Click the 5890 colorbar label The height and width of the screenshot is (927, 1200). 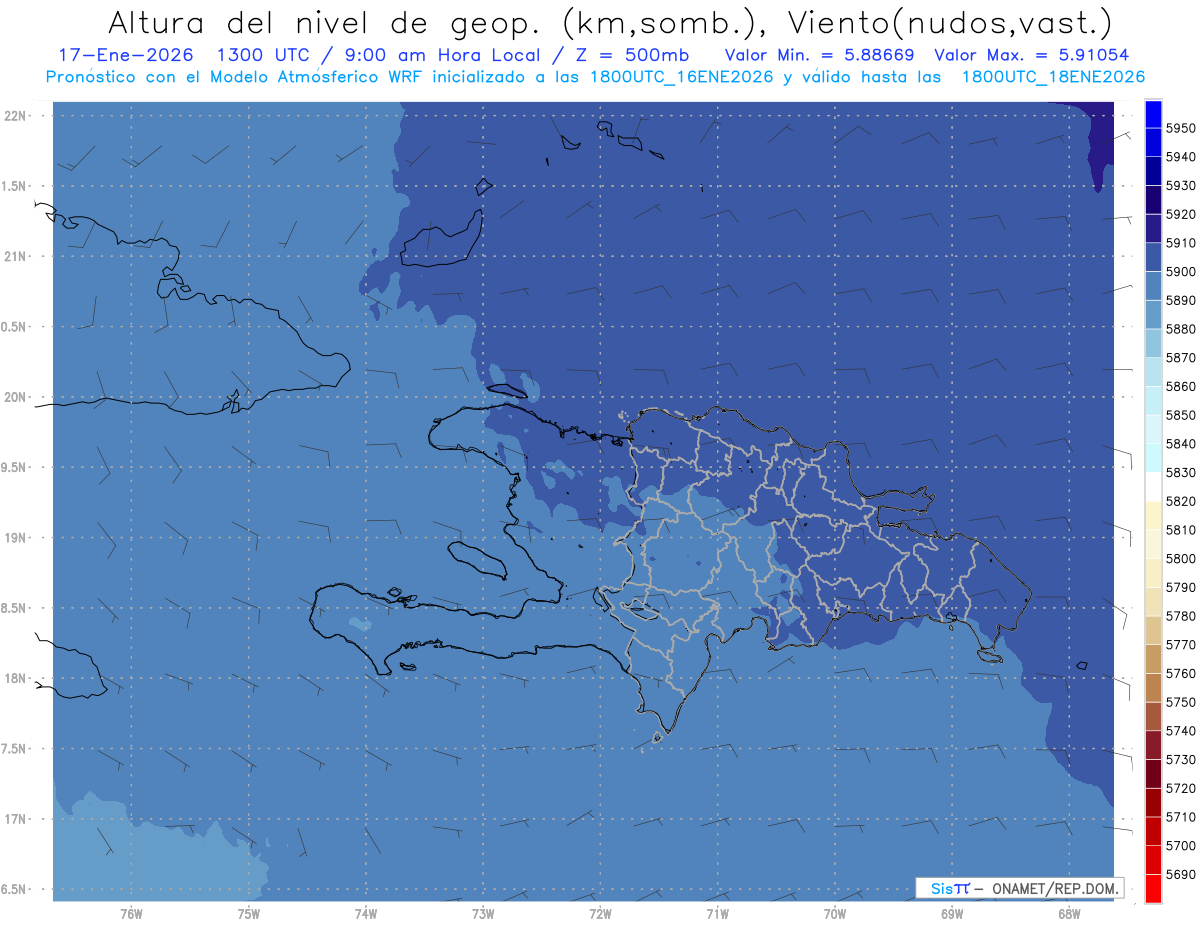click(x=1182, y=300)
